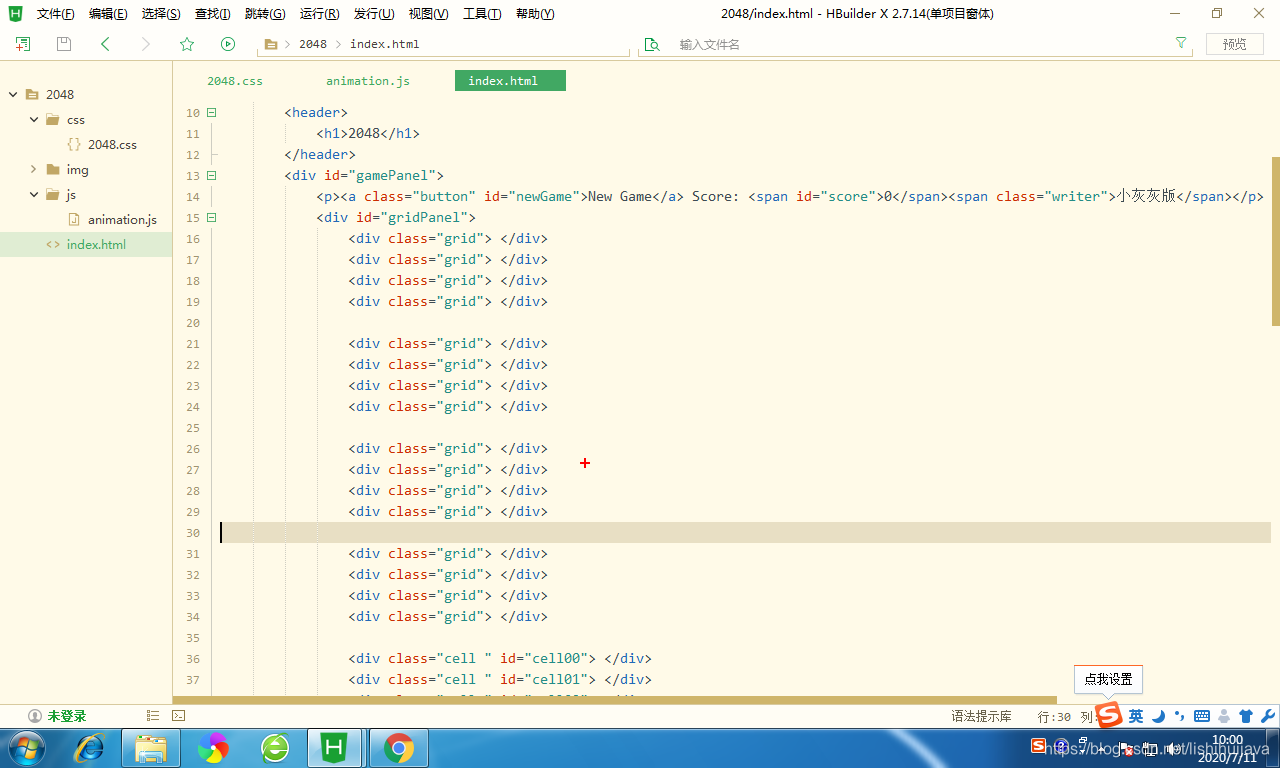
Task: Open animation.js in the project tree
Action: [122, 219]
